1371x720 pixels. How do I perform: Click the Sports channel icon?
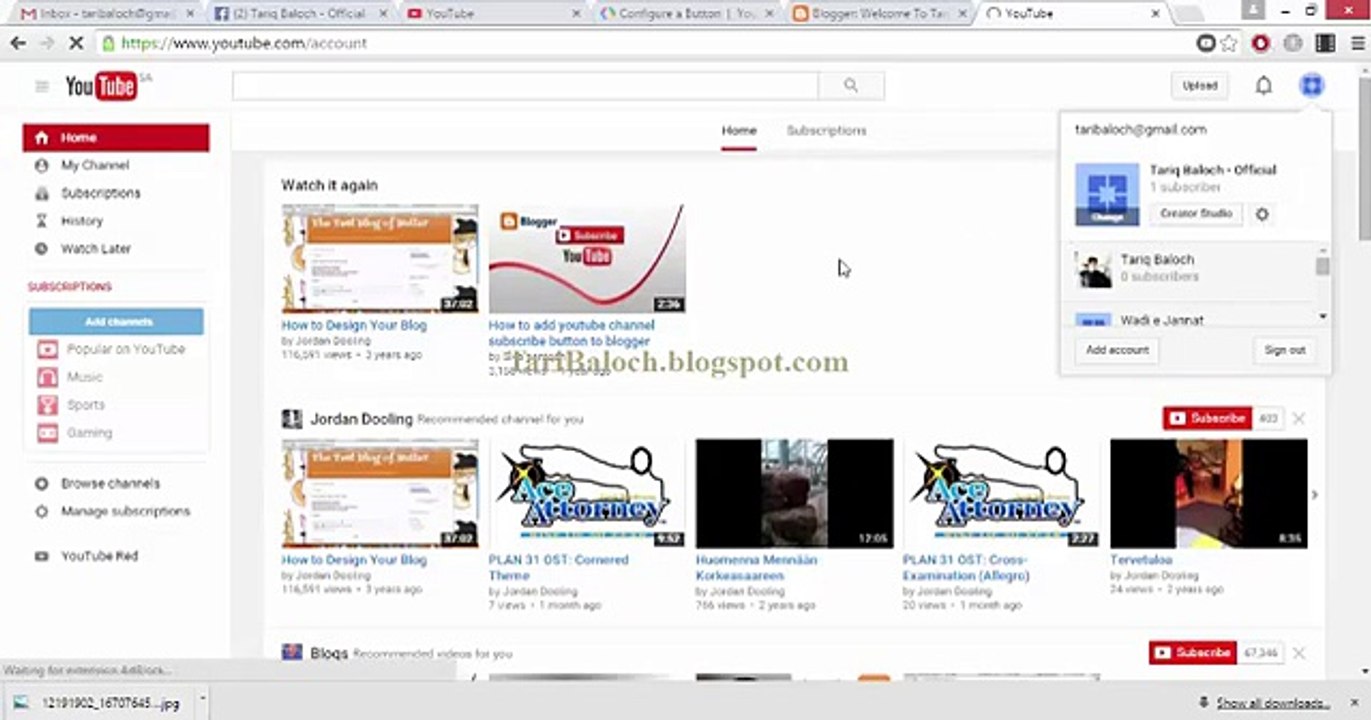point(47,405)
